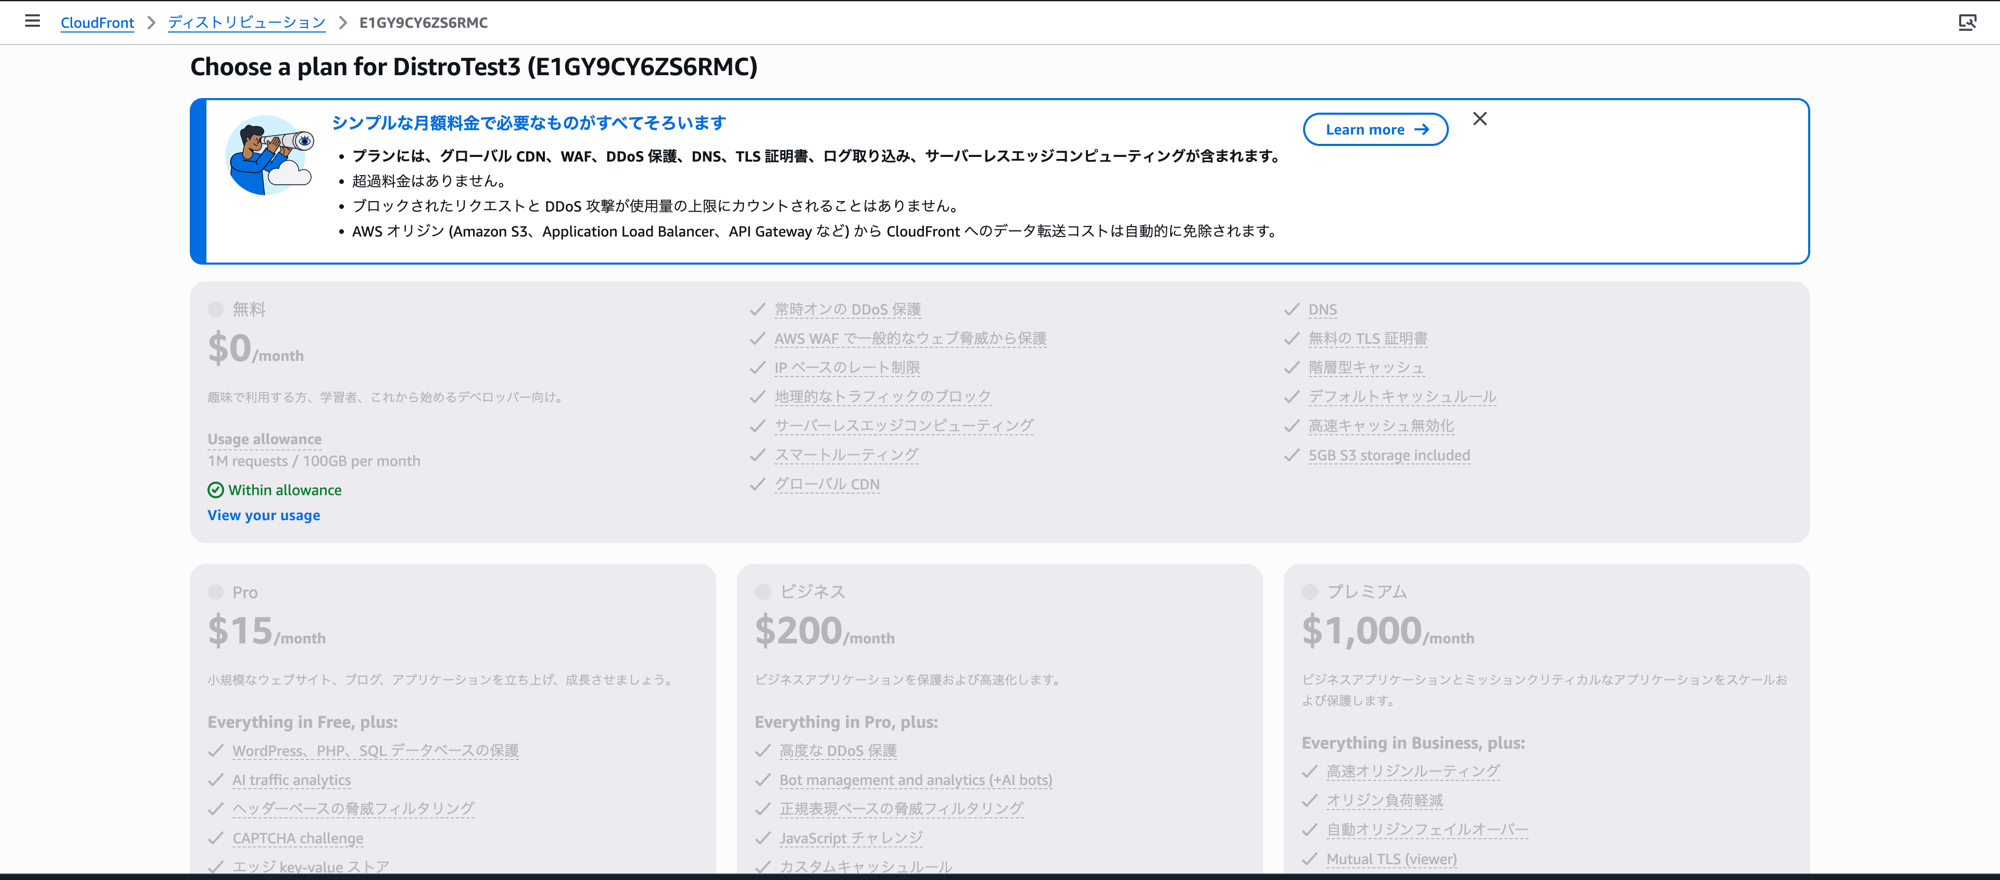Click the $1,000/month price text
Viewport: 2000px width, 880px height.
pos(1388,631)
